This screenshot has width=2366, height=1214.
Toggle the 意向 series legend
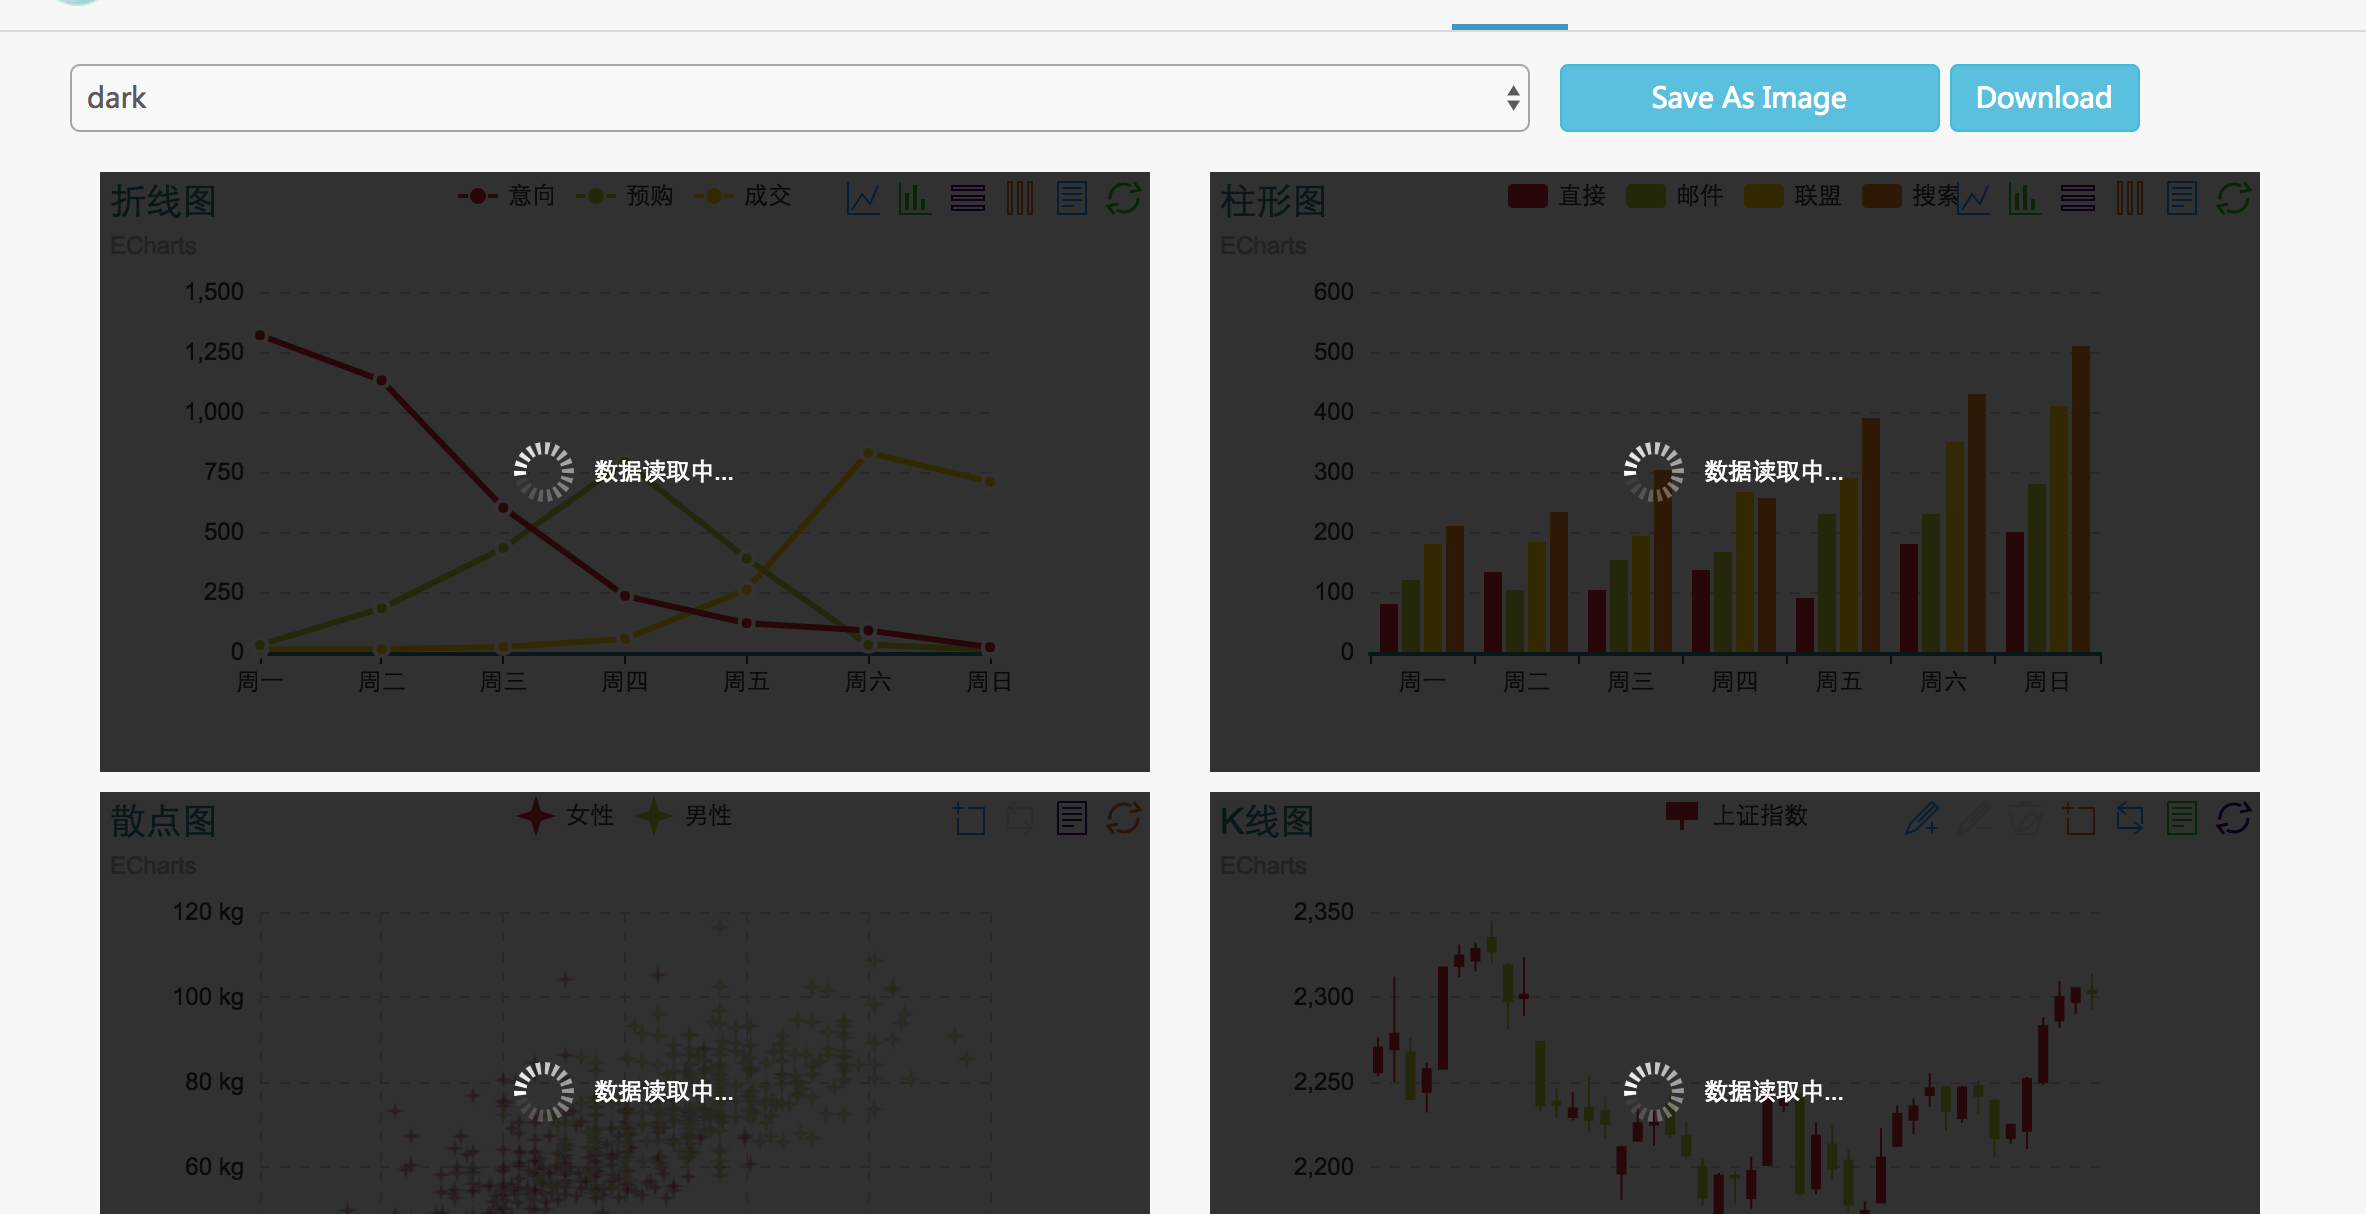(506, 196)
